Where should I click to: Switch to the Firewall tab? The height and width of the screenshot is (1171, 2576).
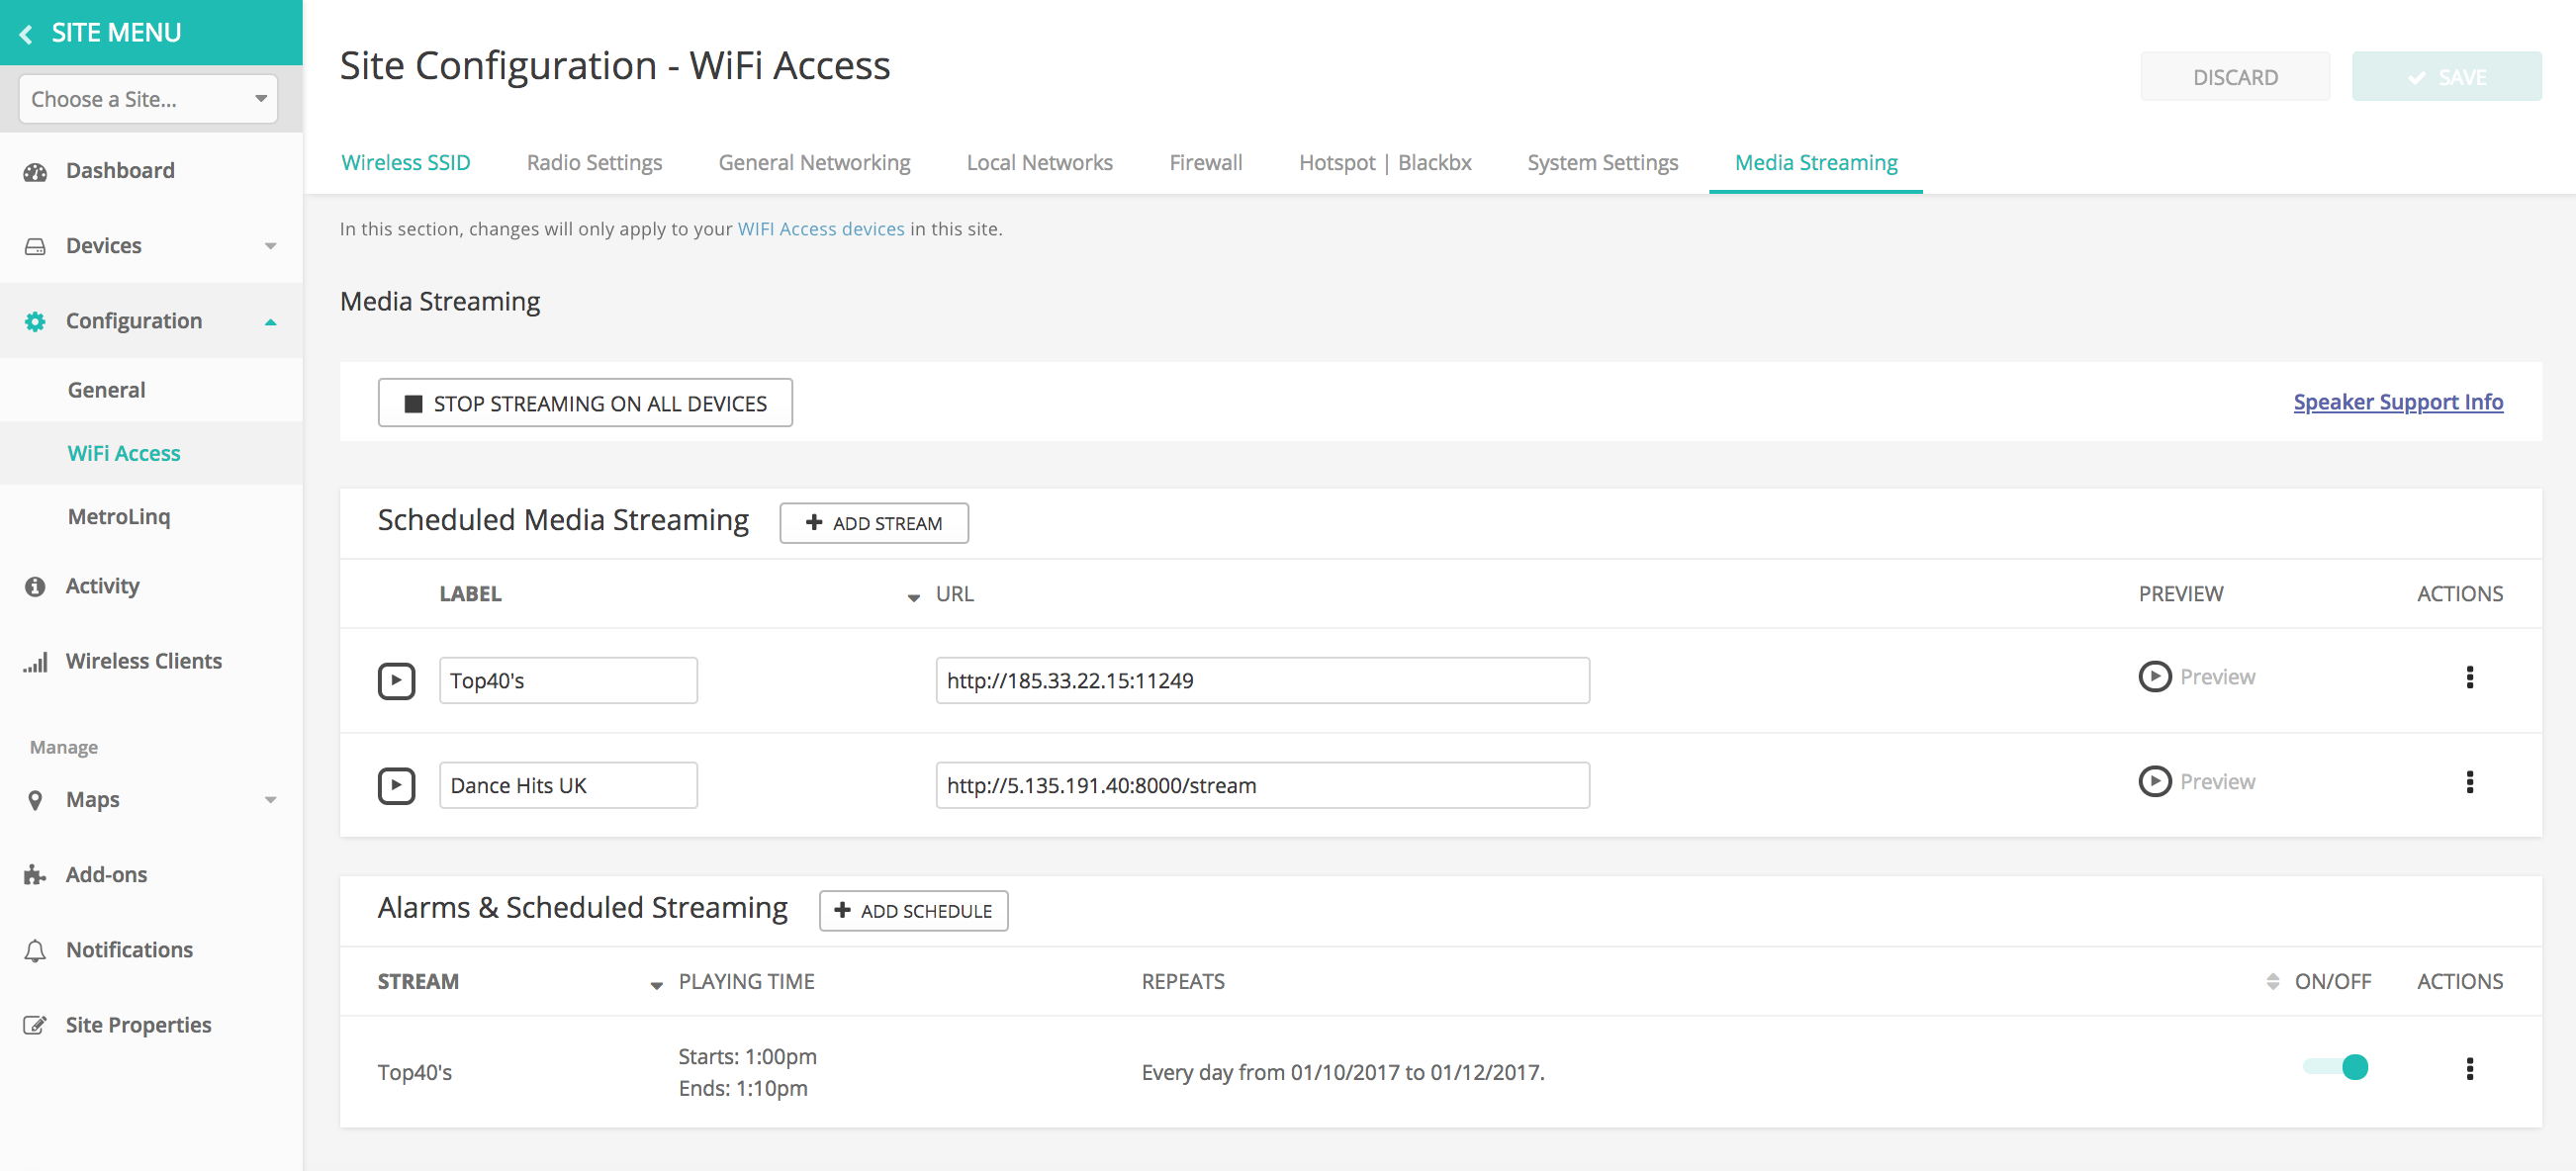(1205, 163)
